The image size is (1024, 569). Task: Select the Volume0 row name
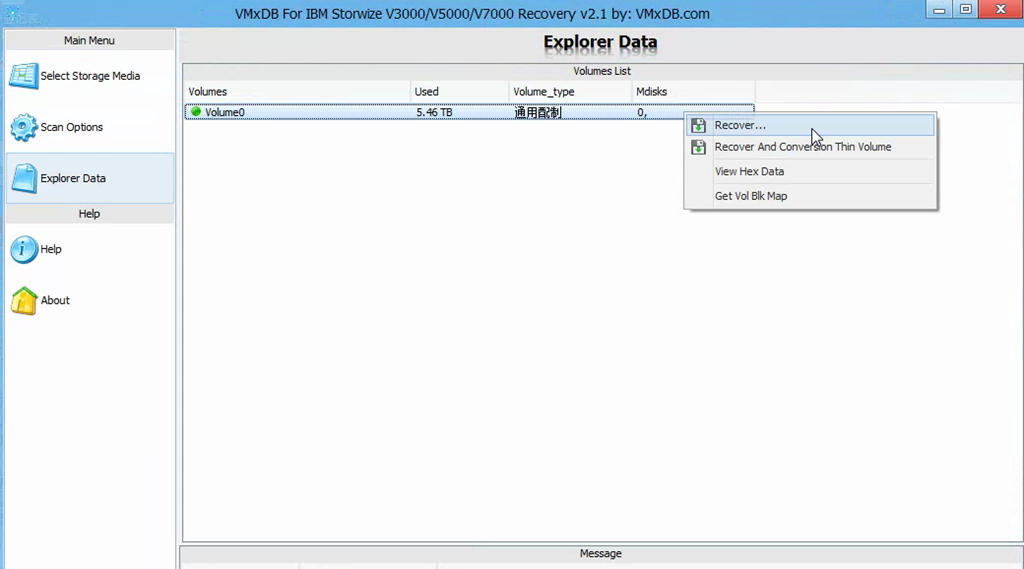[225, 112]
